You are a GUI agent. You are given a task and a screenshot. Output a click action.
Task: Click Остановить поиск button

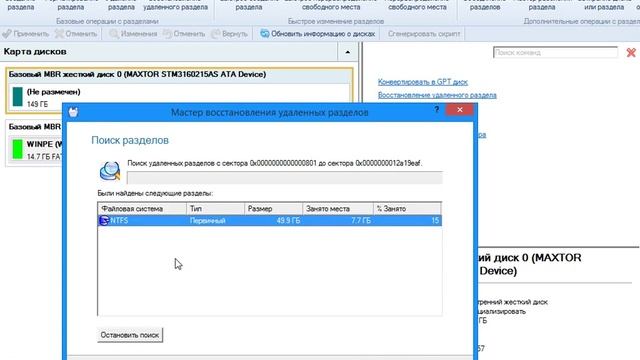click(x=130, y=335)
